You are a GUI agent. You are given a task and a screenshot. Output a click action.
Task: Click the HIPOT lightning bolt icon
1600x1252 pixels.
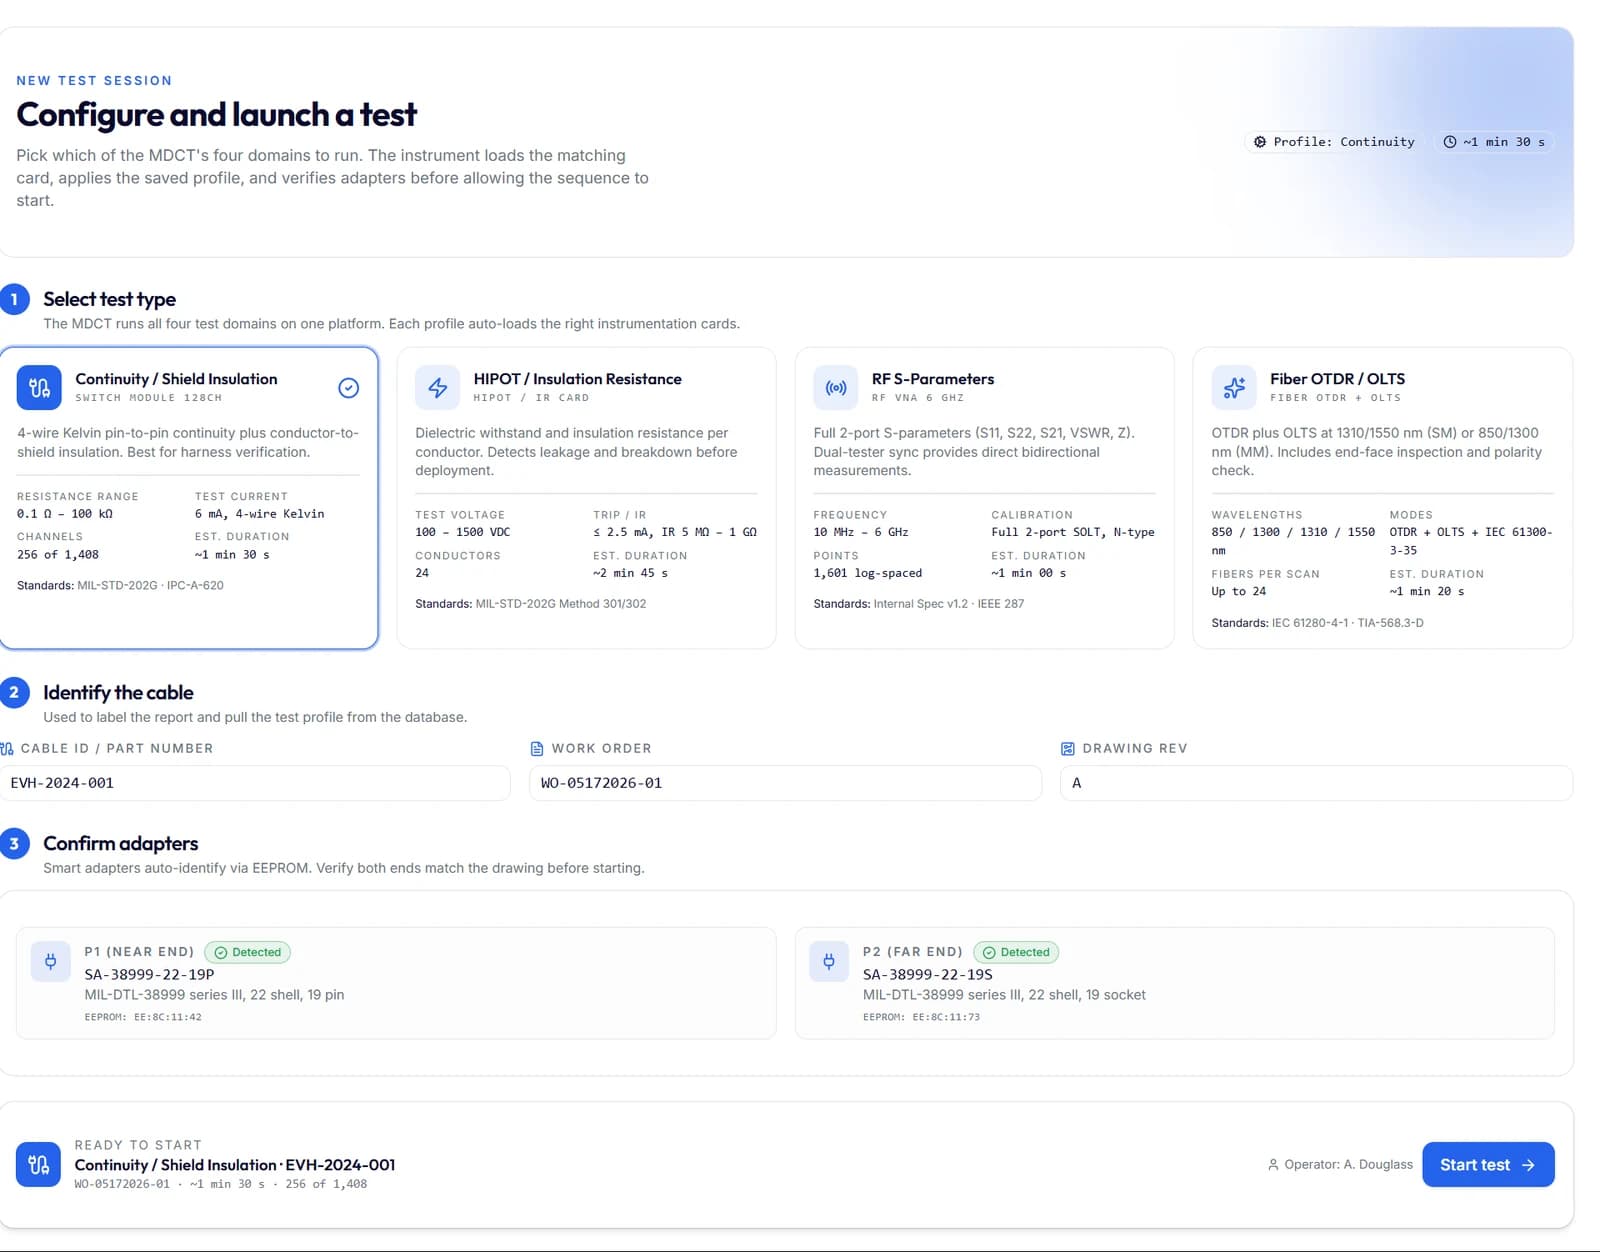(x=437, y=388)
